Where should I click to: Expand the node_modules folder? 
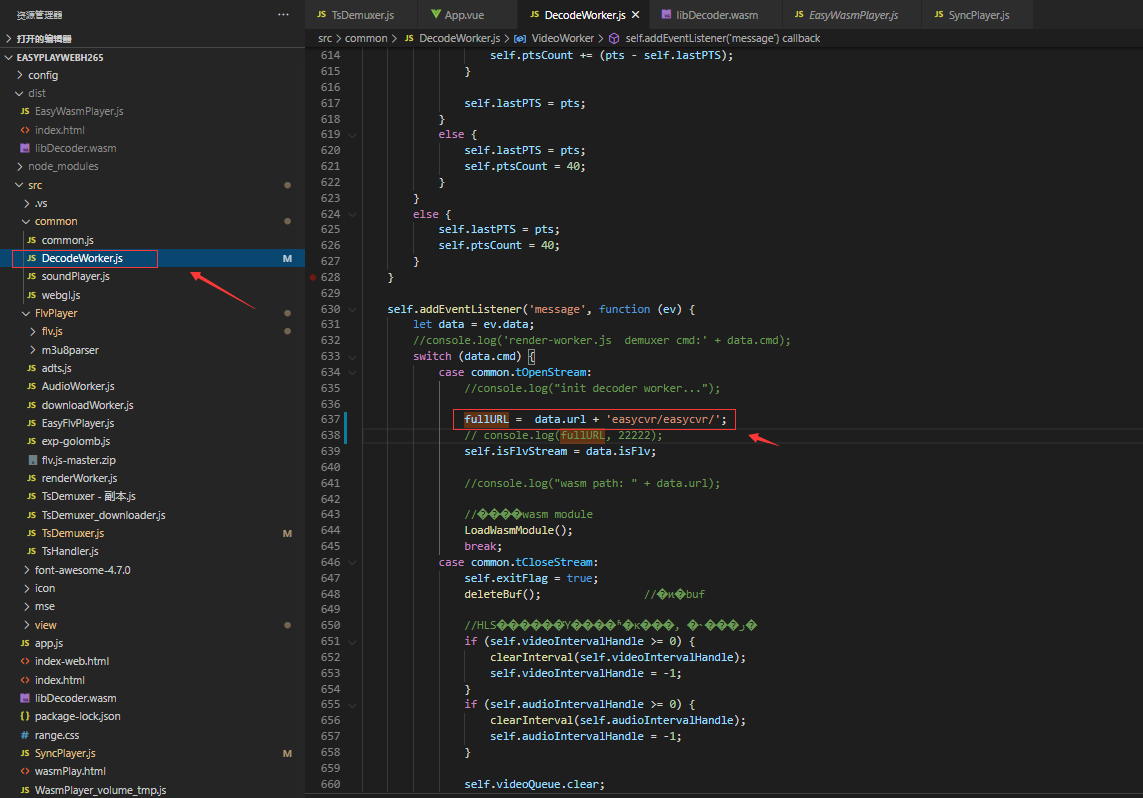pos(152,166)
